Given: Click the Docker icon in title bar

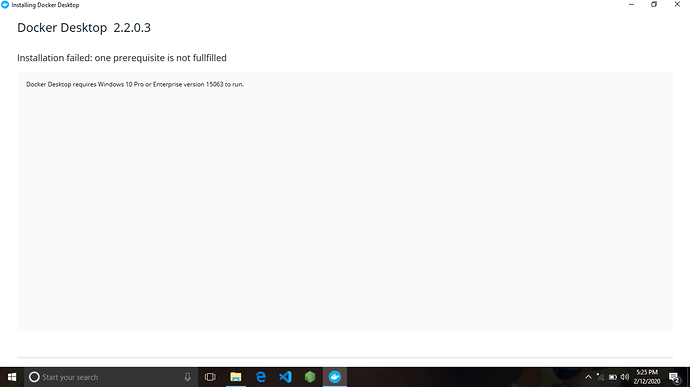Looking at the screenshot, I should 5,5.
